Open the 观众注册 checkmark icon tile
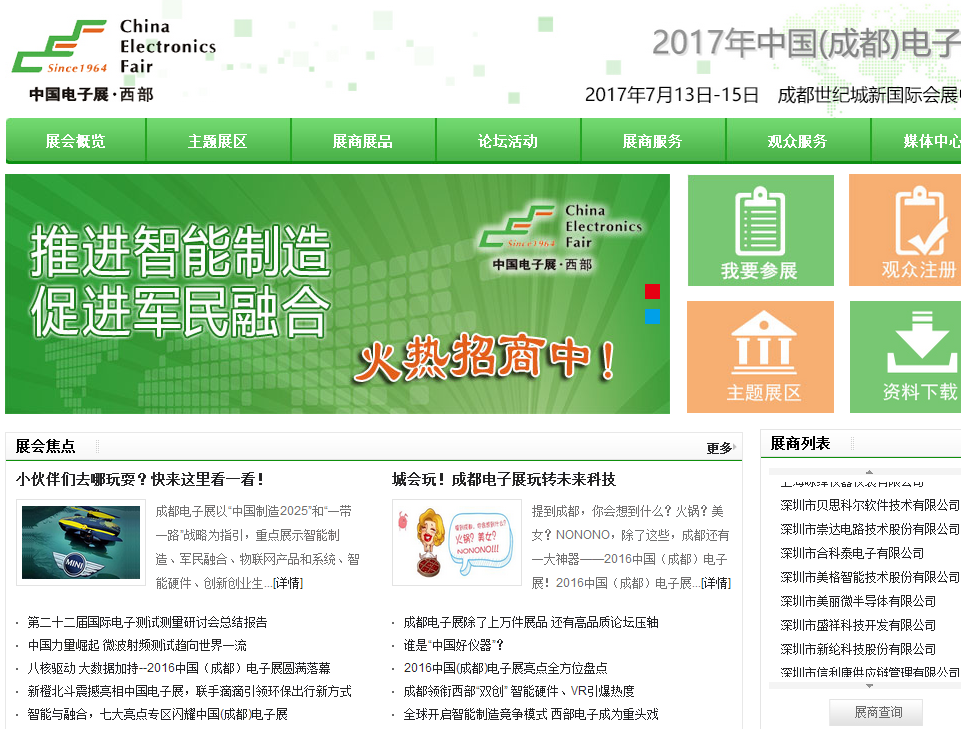This screenshot has height=729, width=961. [x=905, y=231]
